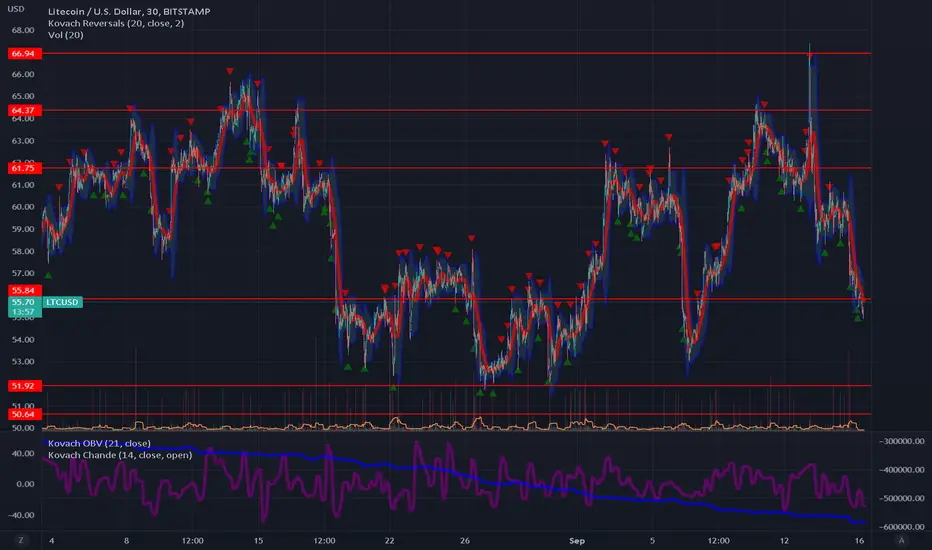Click the Z timezone button on the time axis
The height and width of the screenshot is (550, 932).
[21, 540]
